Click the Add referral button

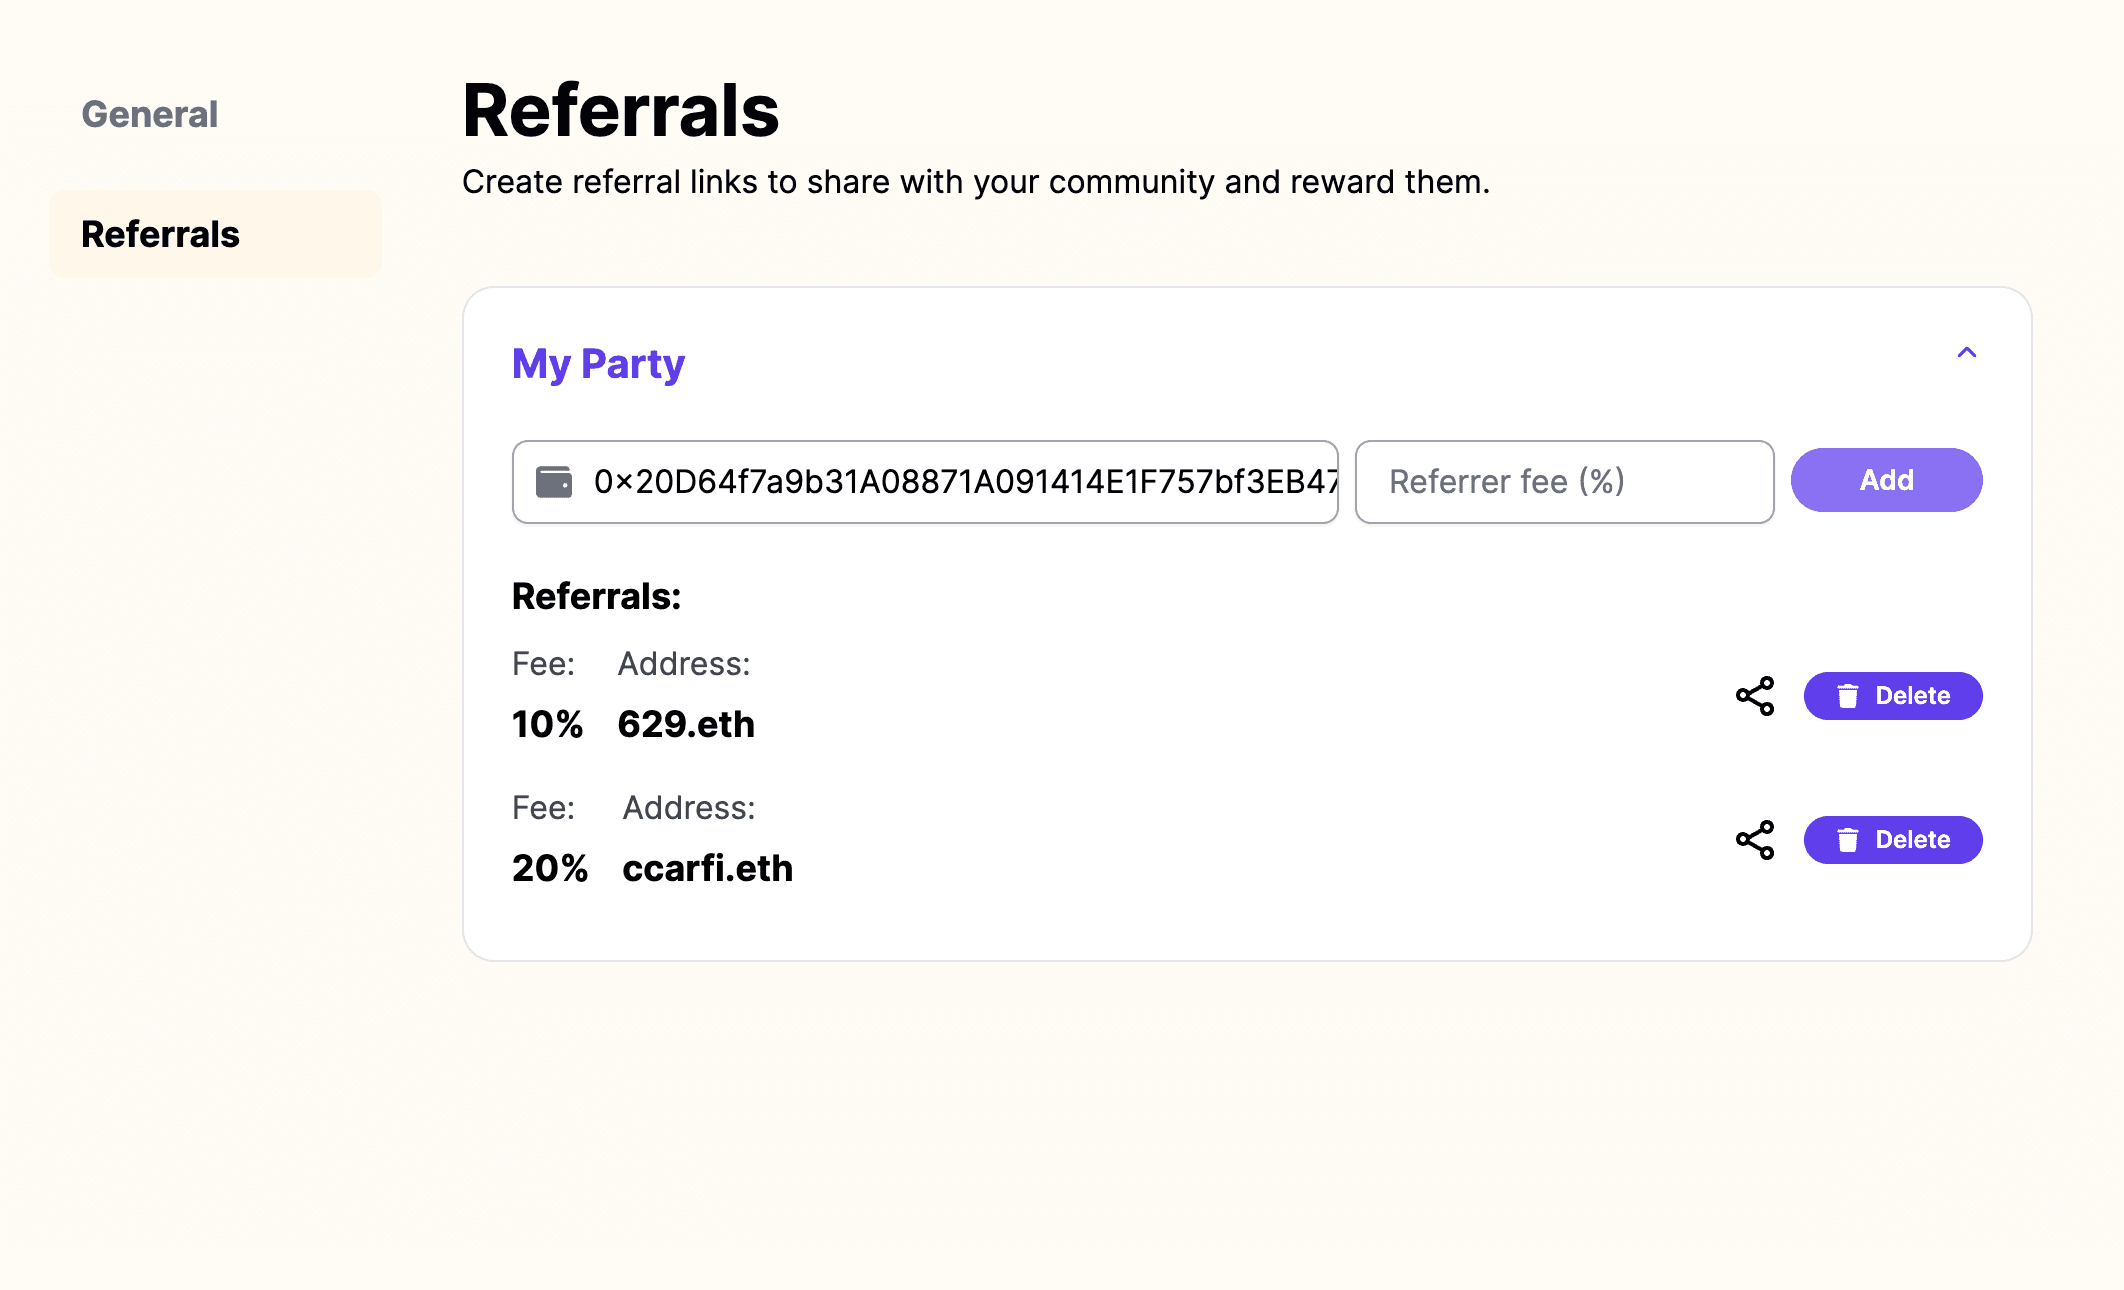(x=1886, y=480)
